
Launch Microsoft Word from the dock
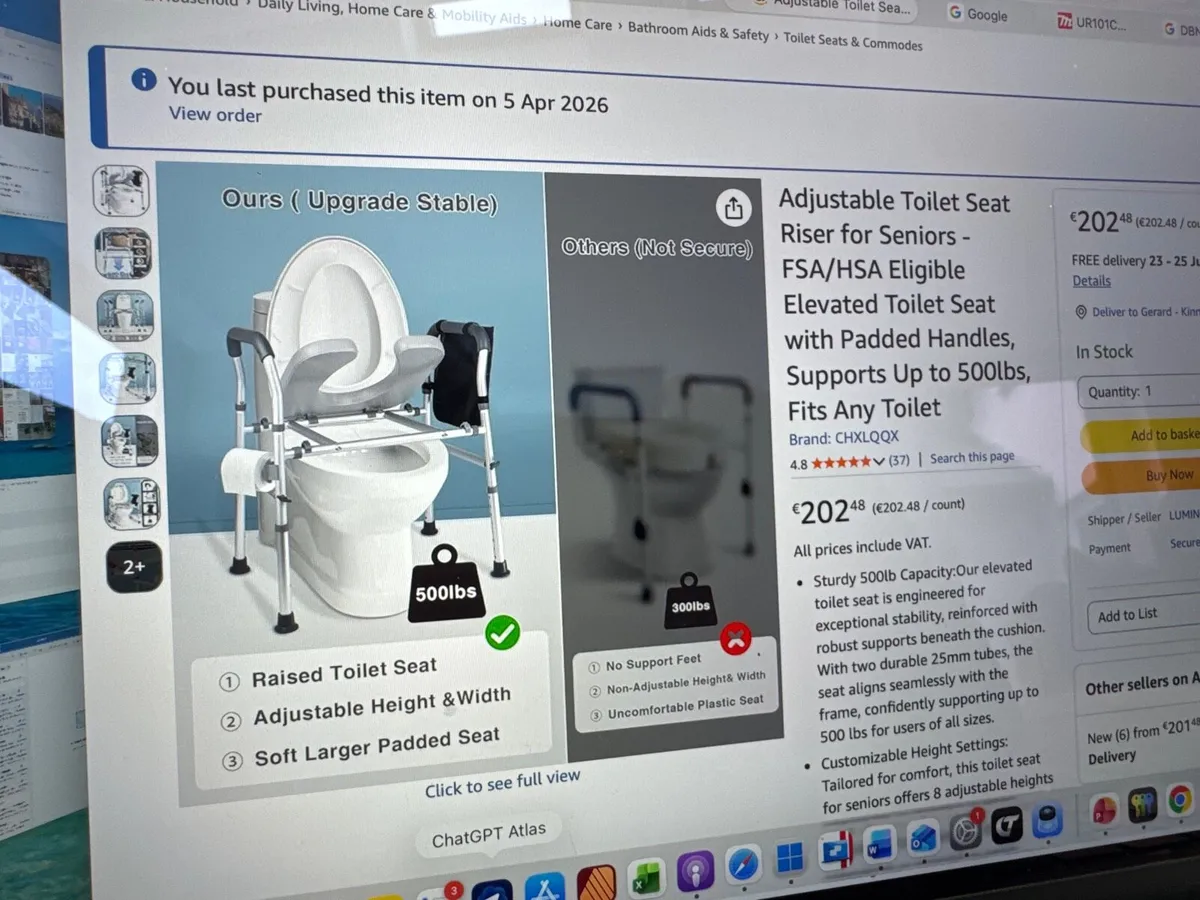880,845
